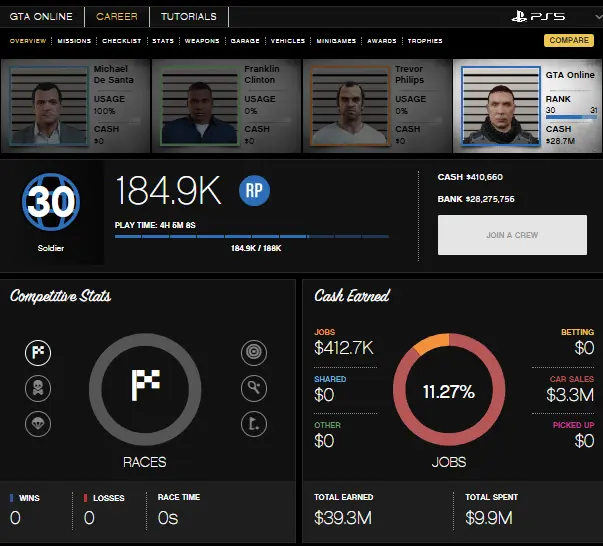Select Trevor Philips character card

[377, 105]
